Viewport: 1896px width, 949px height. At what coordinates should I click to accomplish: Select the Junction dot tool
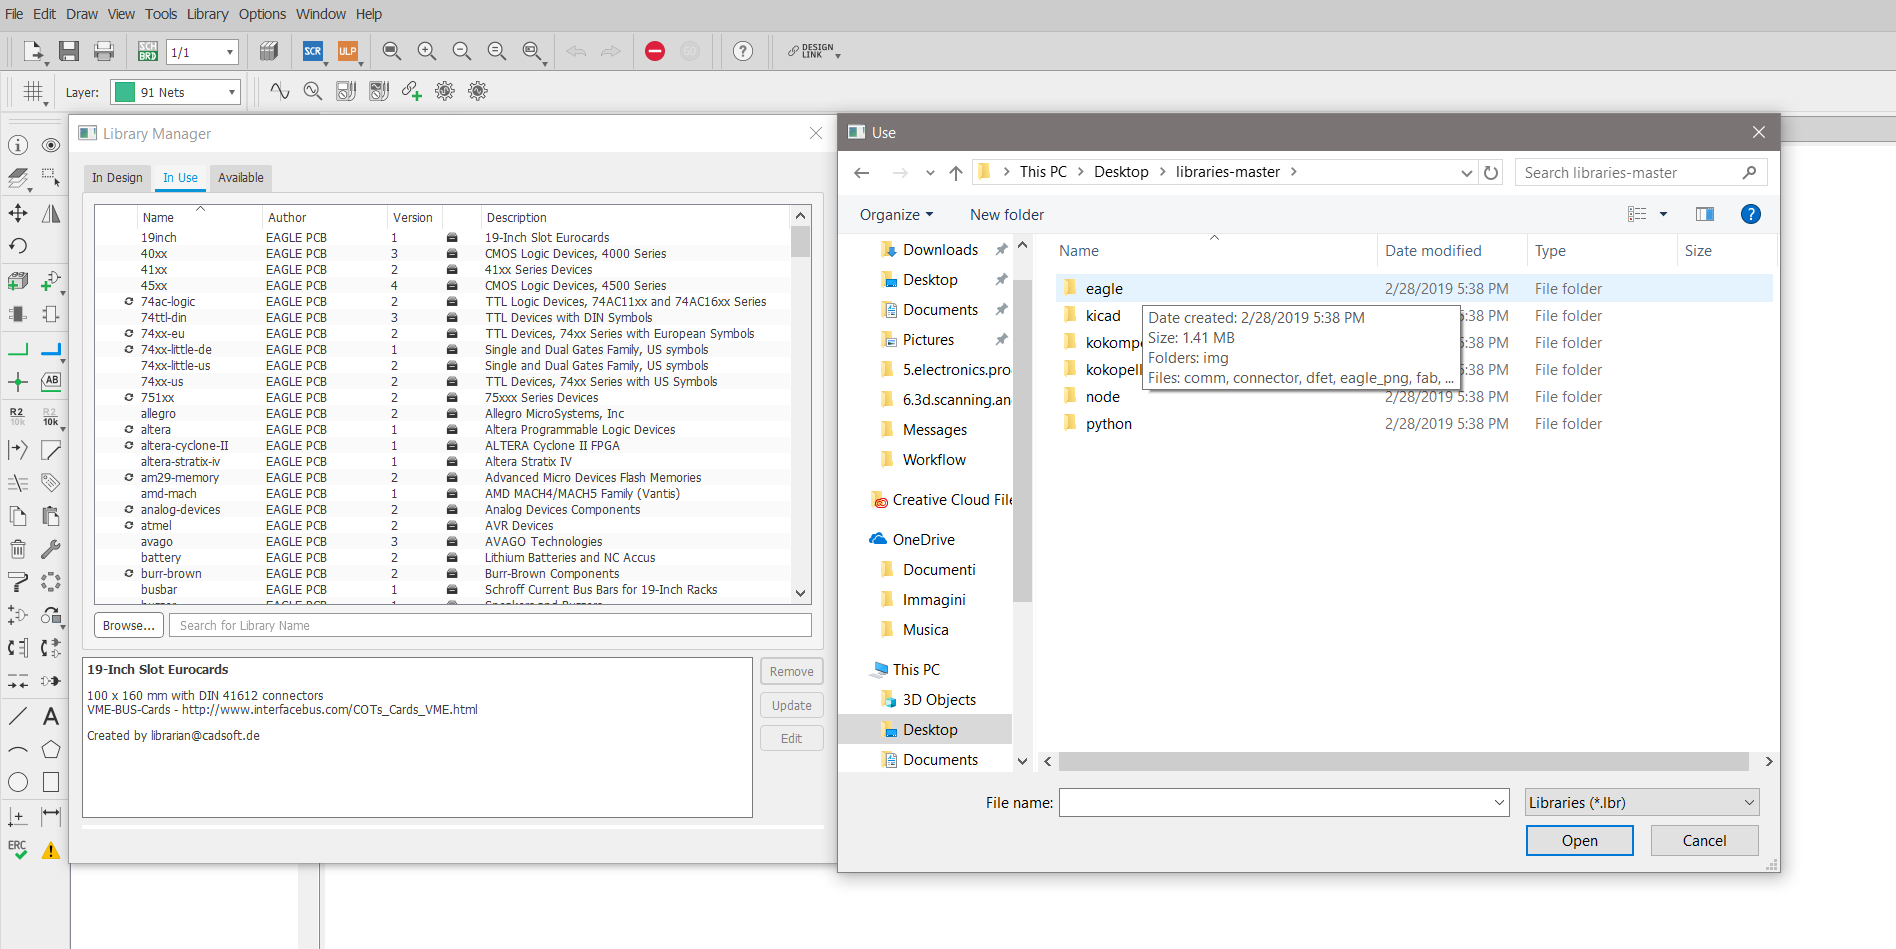coord(18,382)
